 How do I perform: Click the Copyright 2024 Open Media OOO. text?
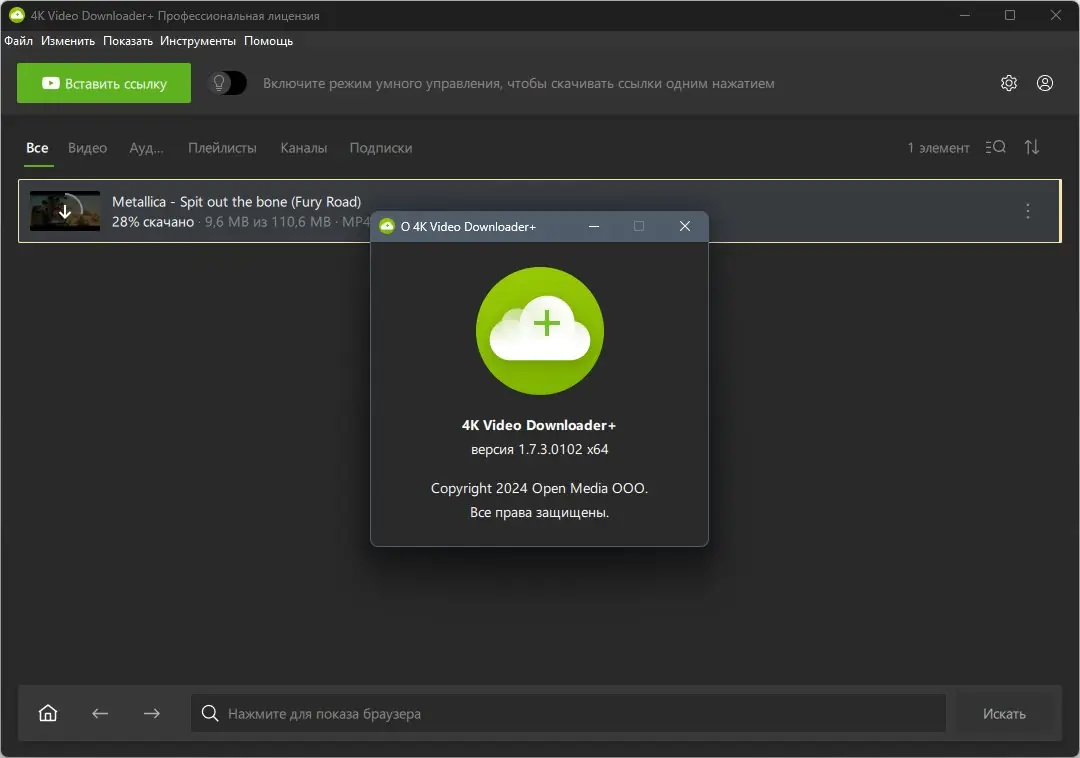[x=539, y=488]
